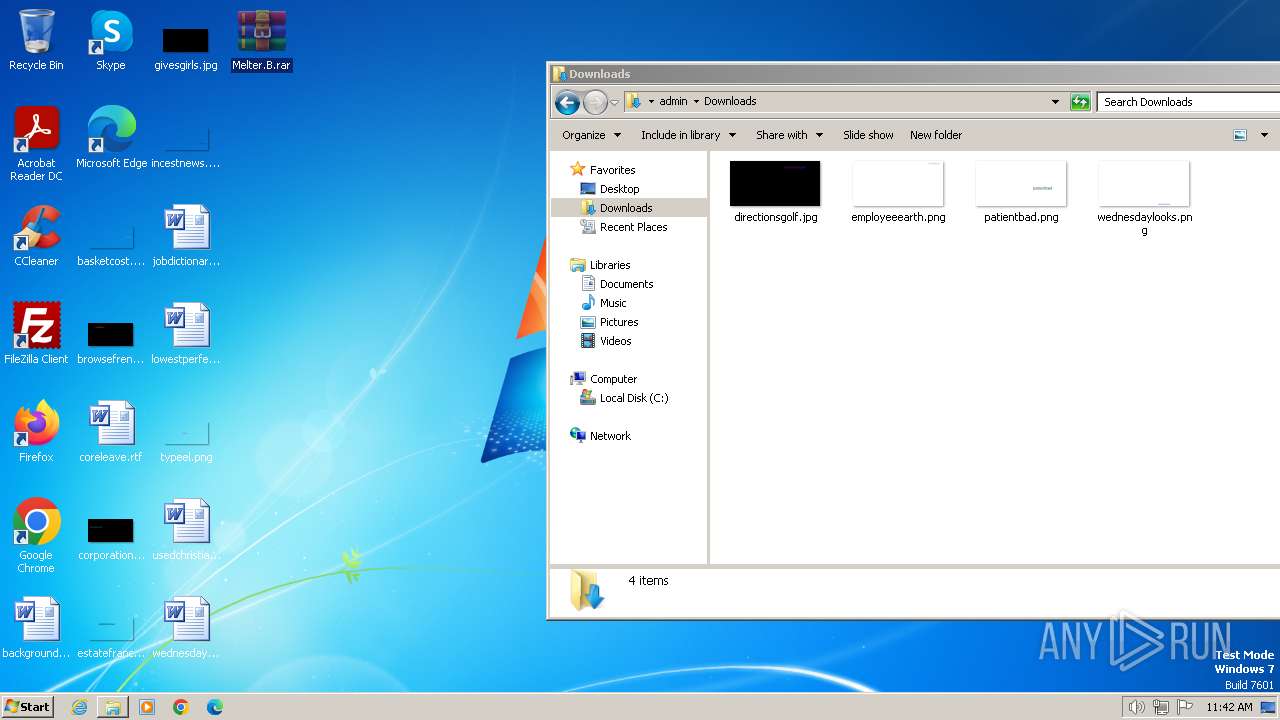Screen dimensions: 1280x720
Task: Select Network in the navigation pane
Action: [x=610, y=436]
